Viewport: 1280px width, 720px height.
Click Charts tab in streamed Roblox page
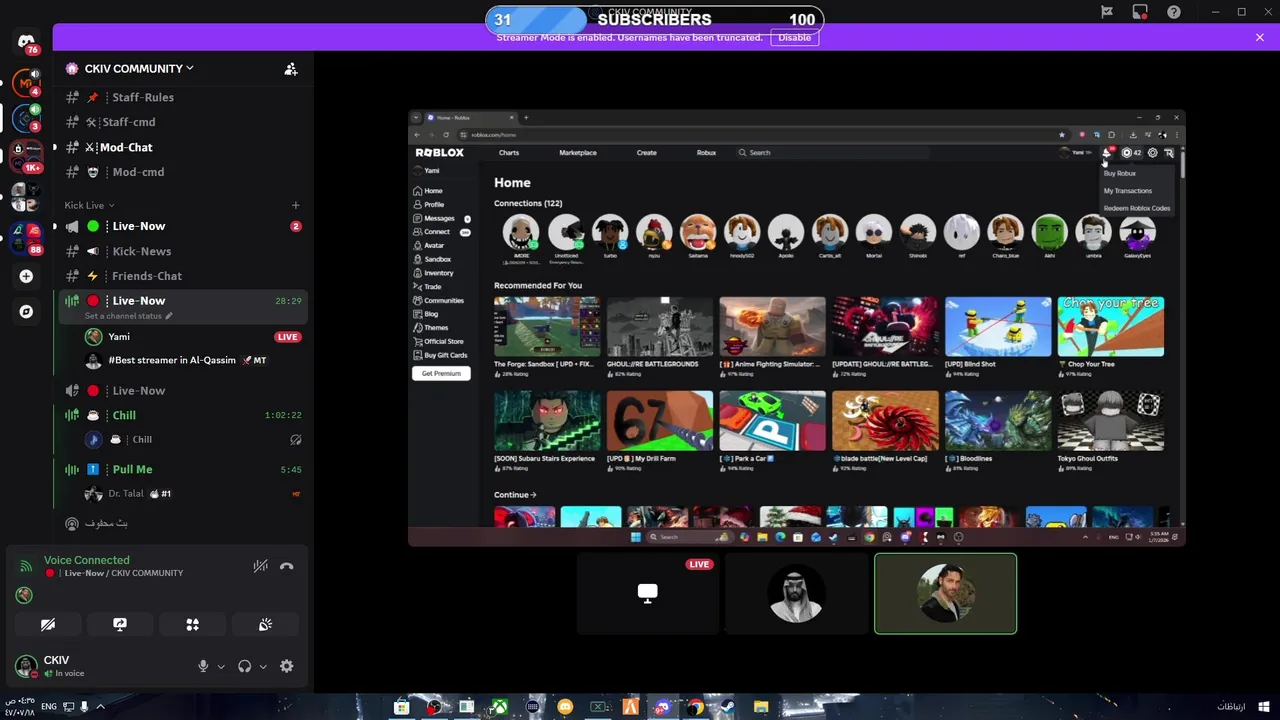(509, 153)
